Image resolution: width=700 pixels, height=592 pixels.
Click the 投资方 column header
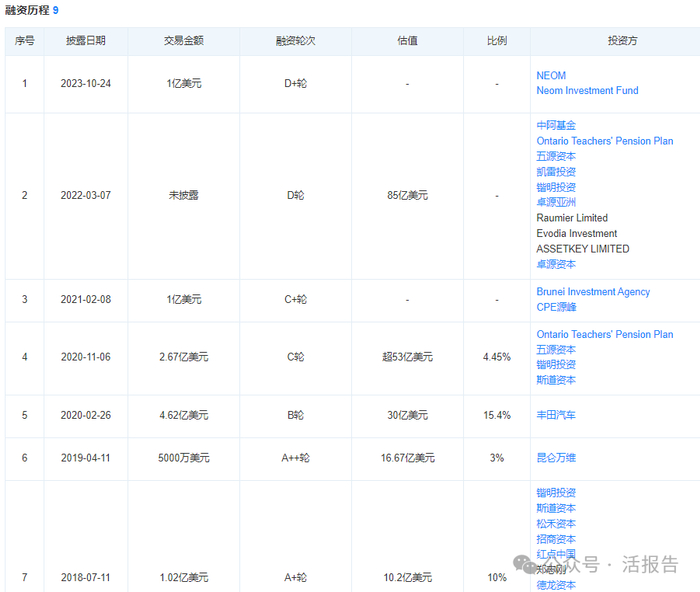pos(622,41)
